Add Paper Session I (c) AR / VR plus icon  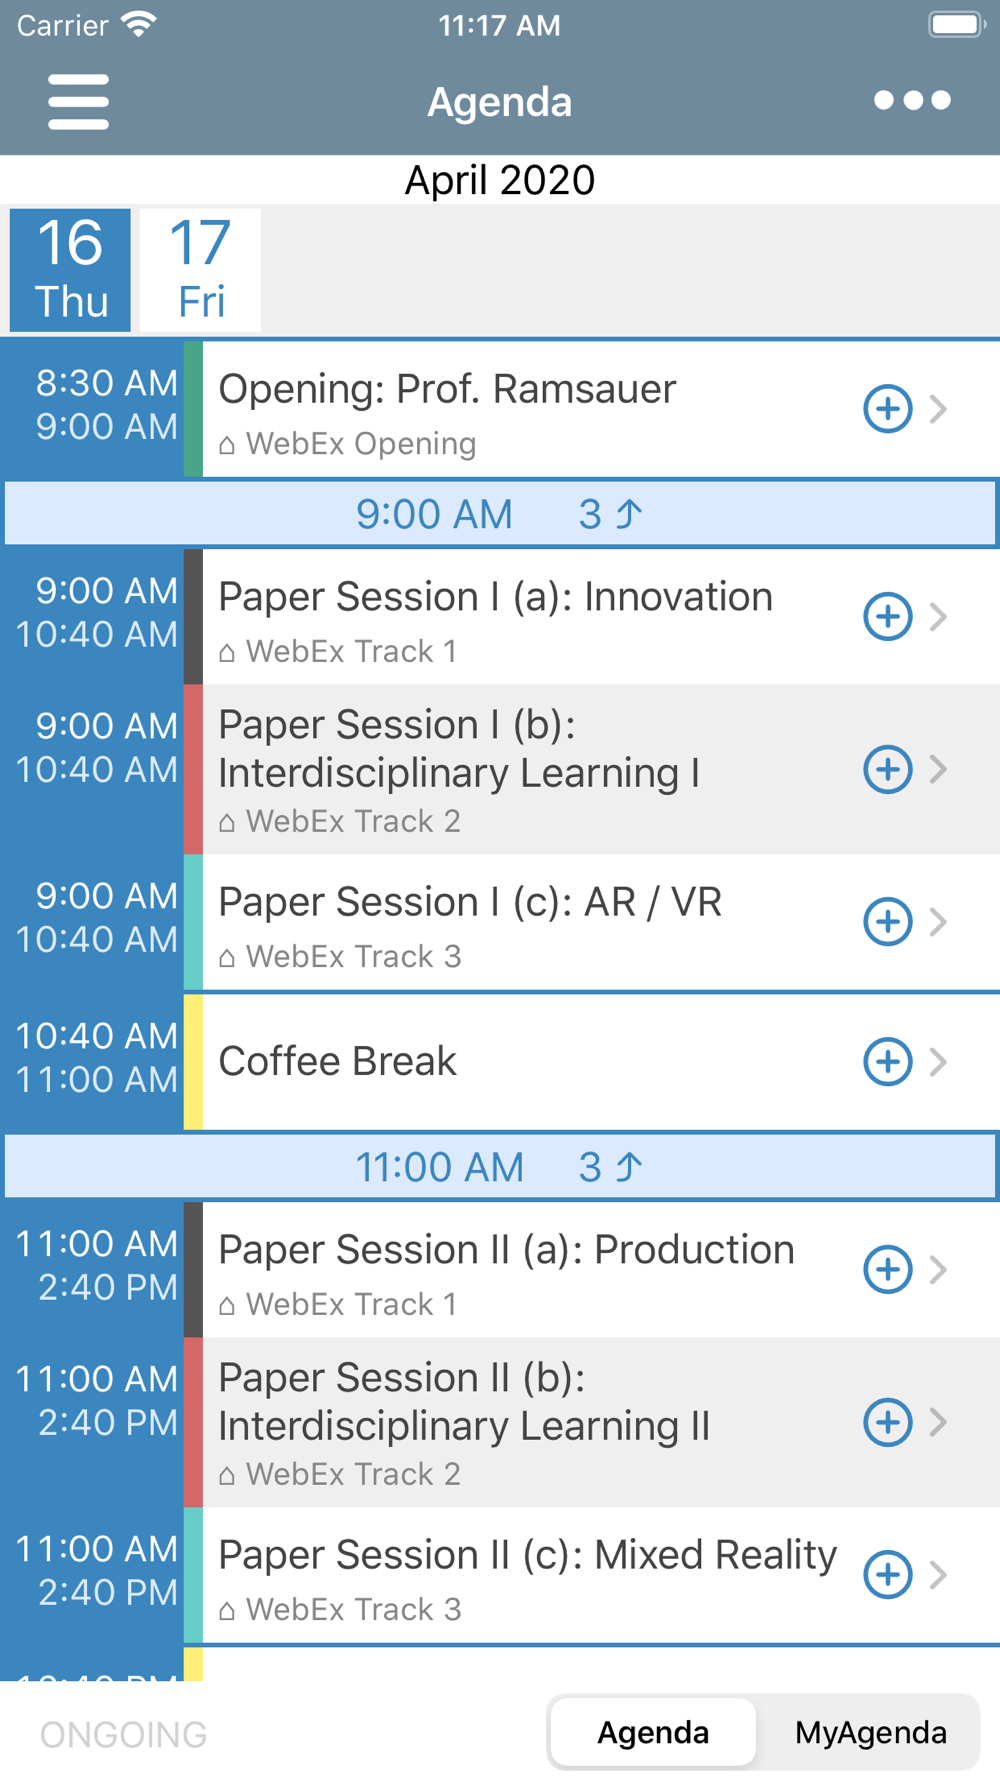pos(887,921)
